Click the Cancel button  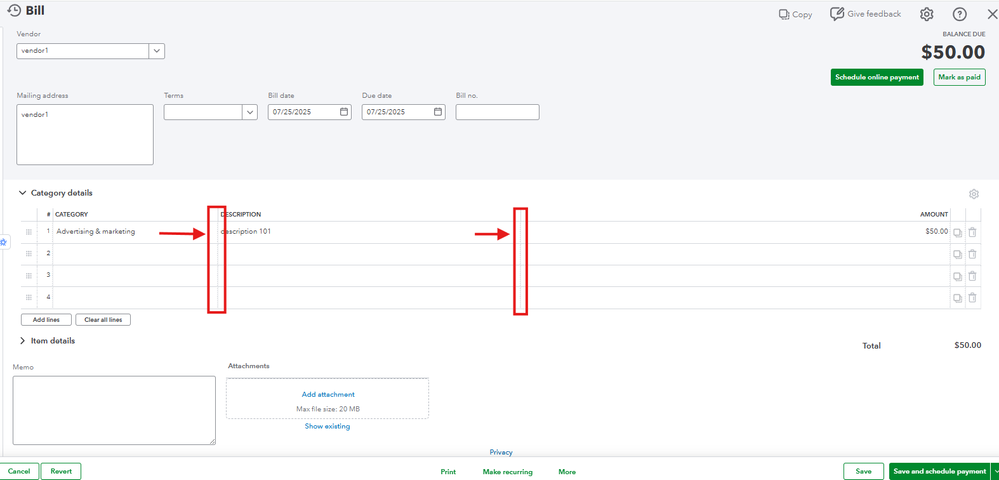point(19,472)
